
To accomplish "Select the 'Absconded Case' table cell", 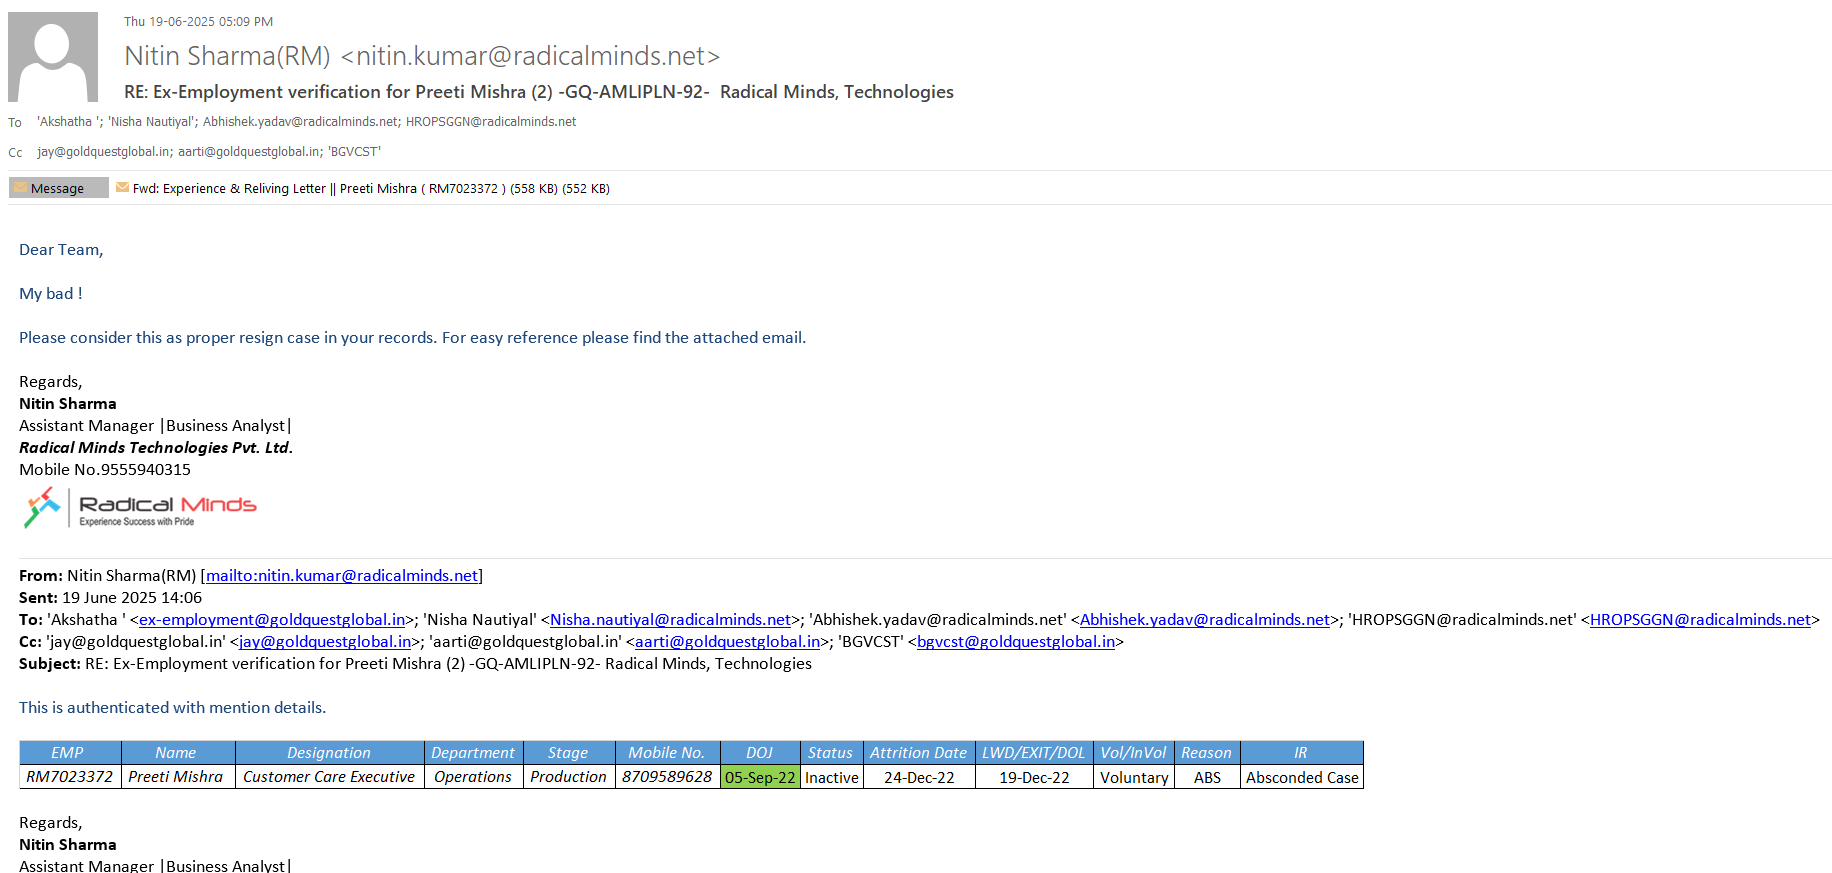I will pyautogui.click(x=1301, y=778).
